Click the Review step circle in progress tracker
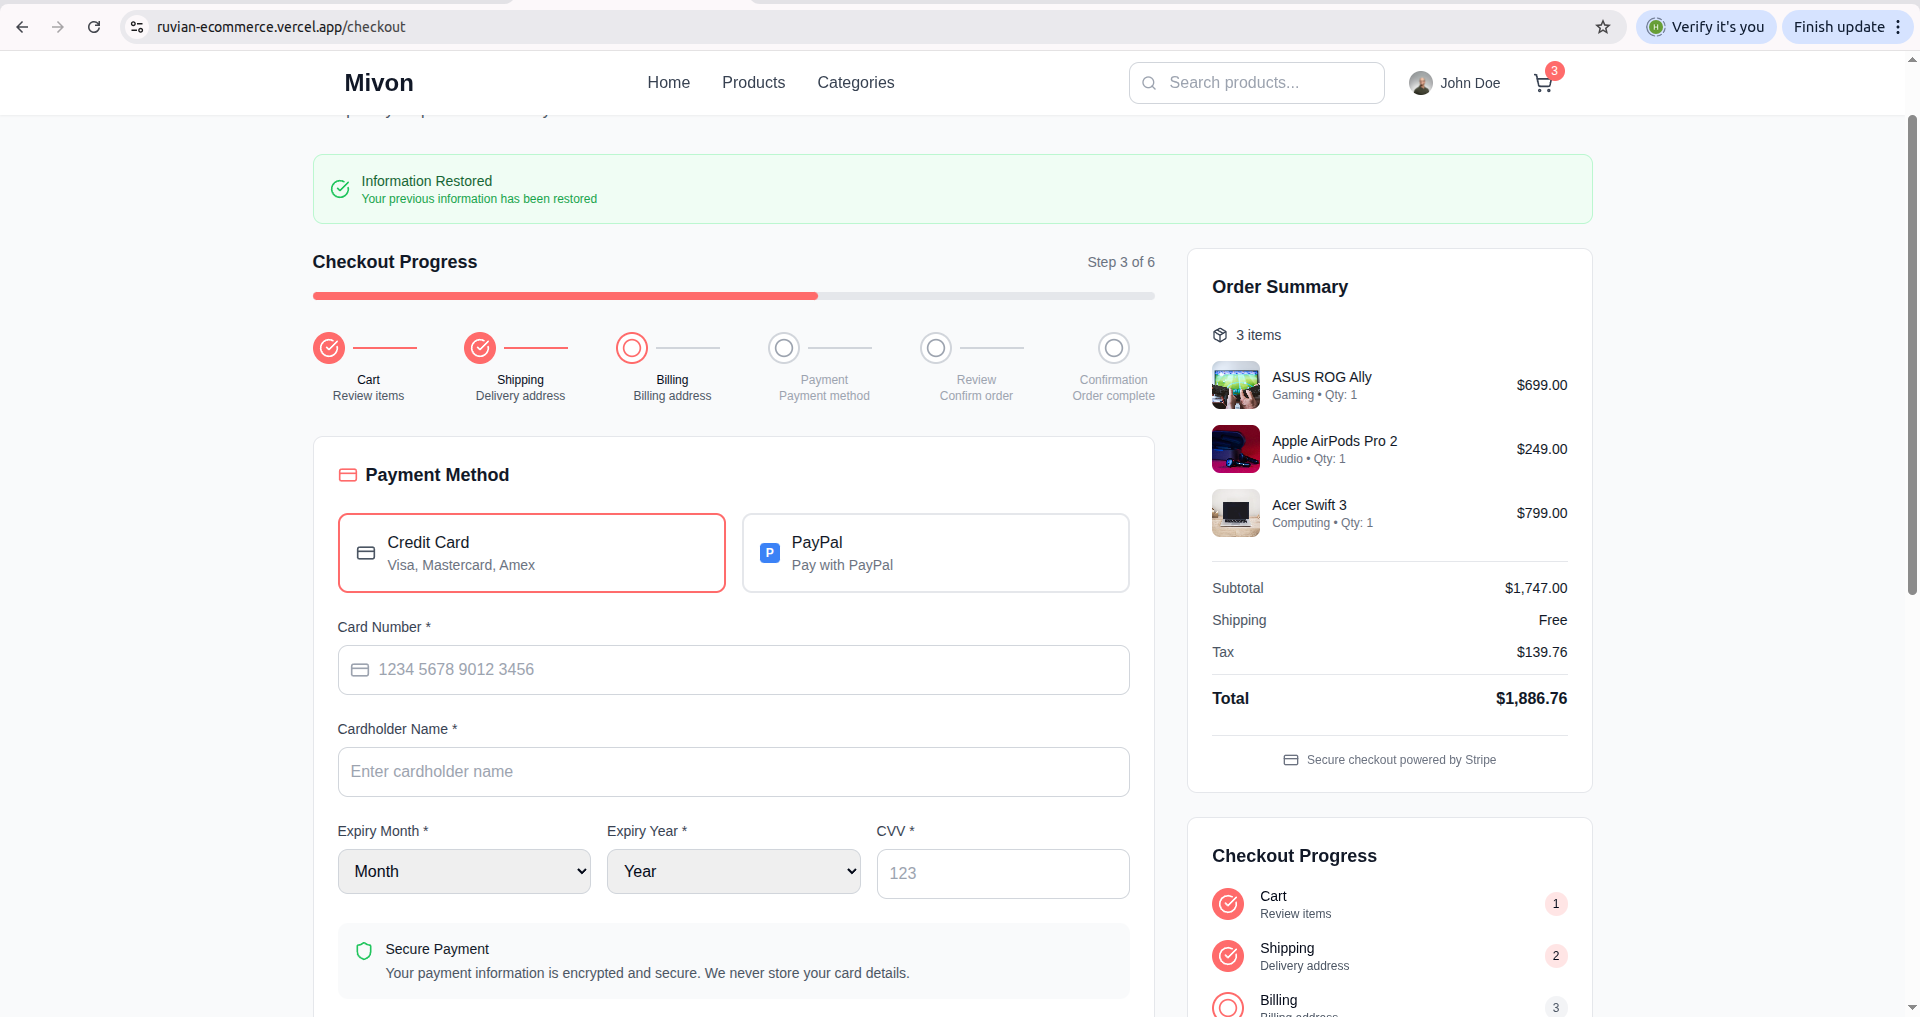 [936, 348]
